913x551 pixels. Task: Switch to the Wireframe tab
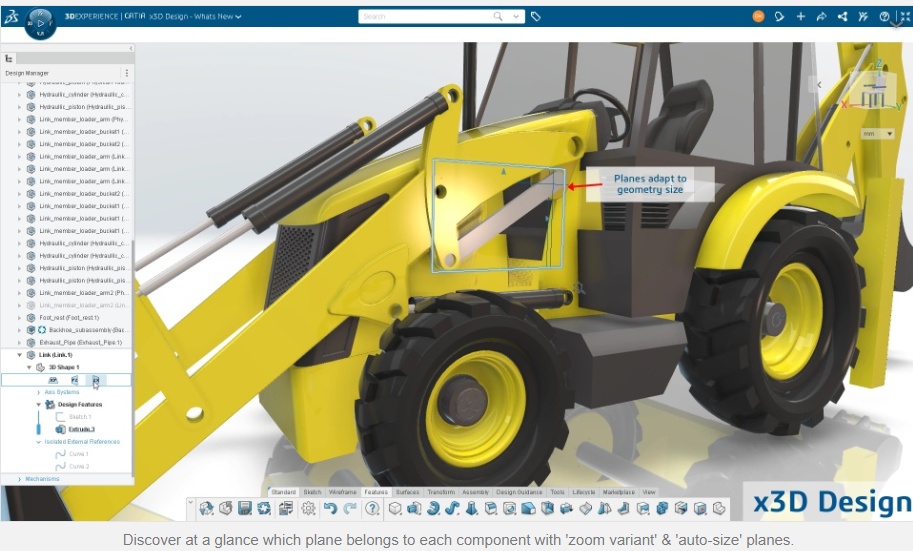point(342,492)
